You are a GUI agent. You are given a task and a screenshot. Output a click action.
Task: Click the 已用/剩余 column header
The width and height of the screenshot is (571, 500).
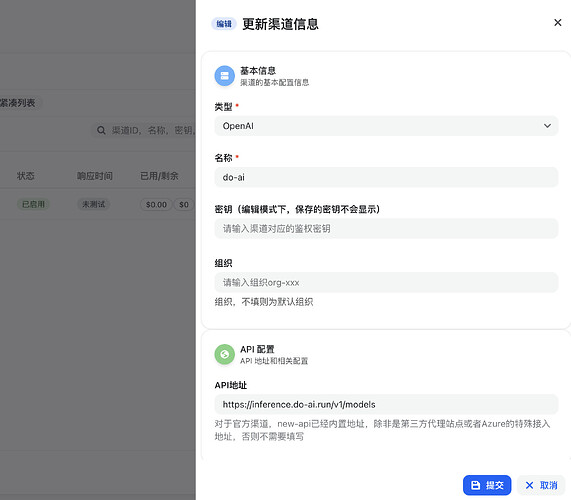[x=159, y=176]
